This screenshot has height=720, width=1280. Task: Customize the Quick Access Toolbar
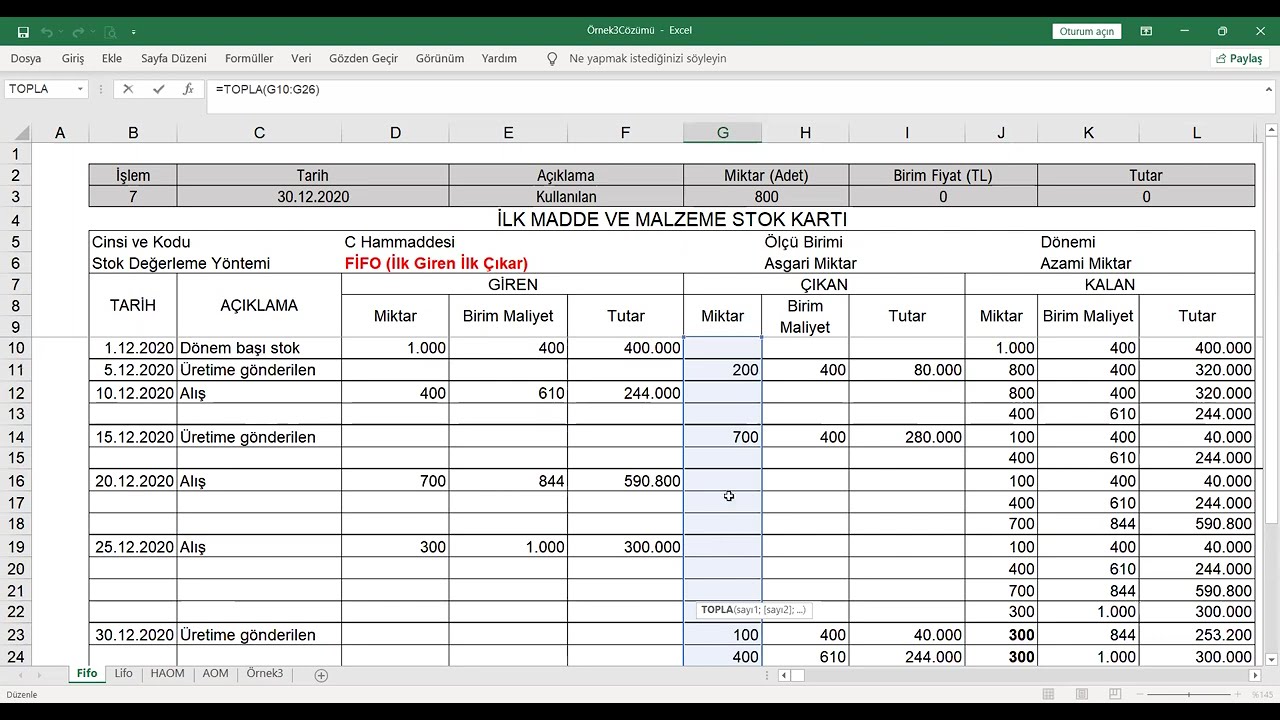[x=133, y=32]
